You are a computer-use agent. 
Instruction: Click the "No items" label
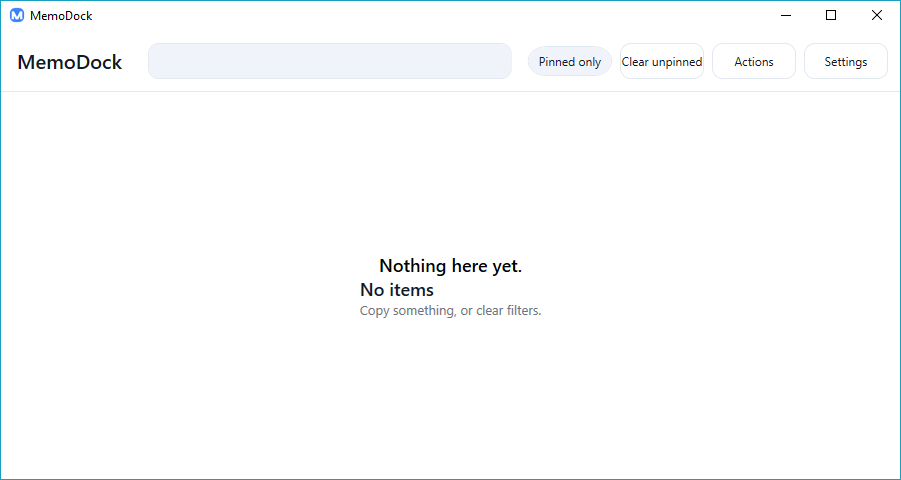pos(397,290)
